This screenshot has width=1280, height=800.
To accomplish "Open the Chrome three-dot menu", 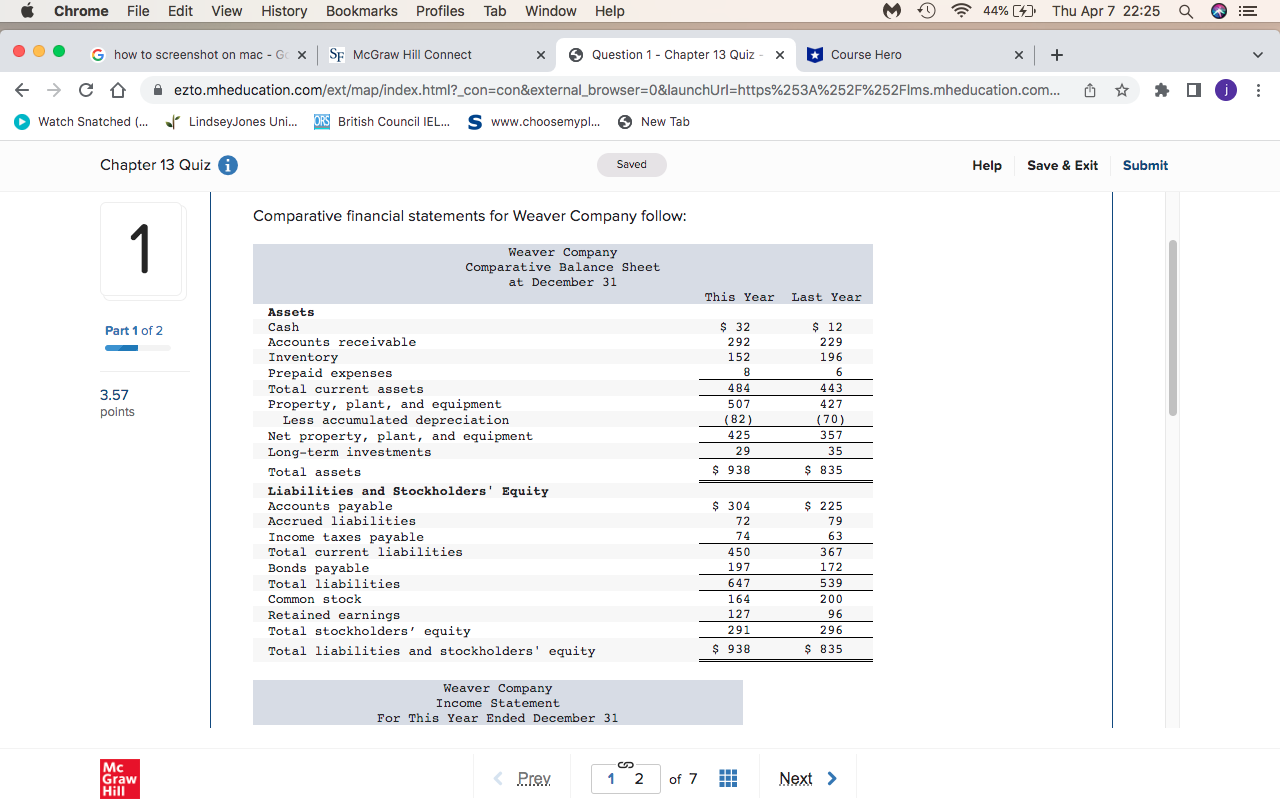I will (x=1258, y=89).
